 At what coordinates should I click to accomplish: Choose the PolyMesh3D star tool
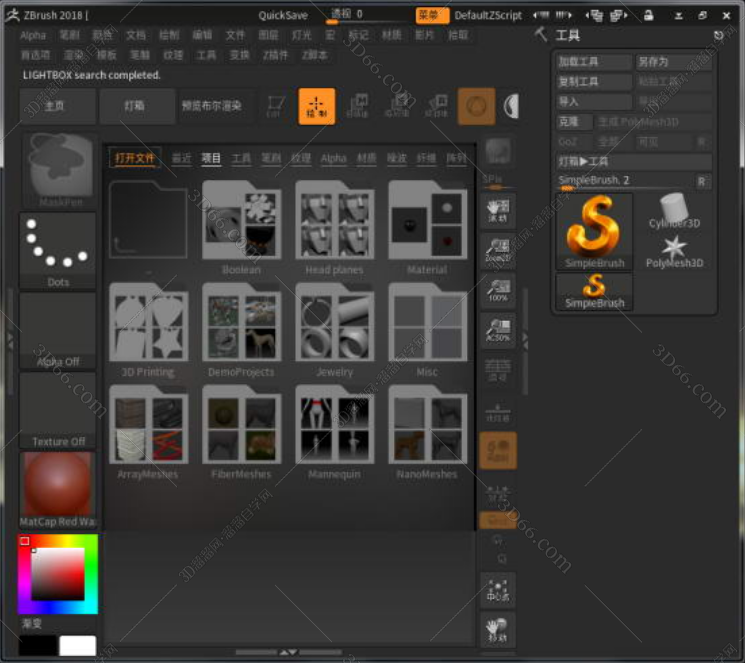point(674,250)
